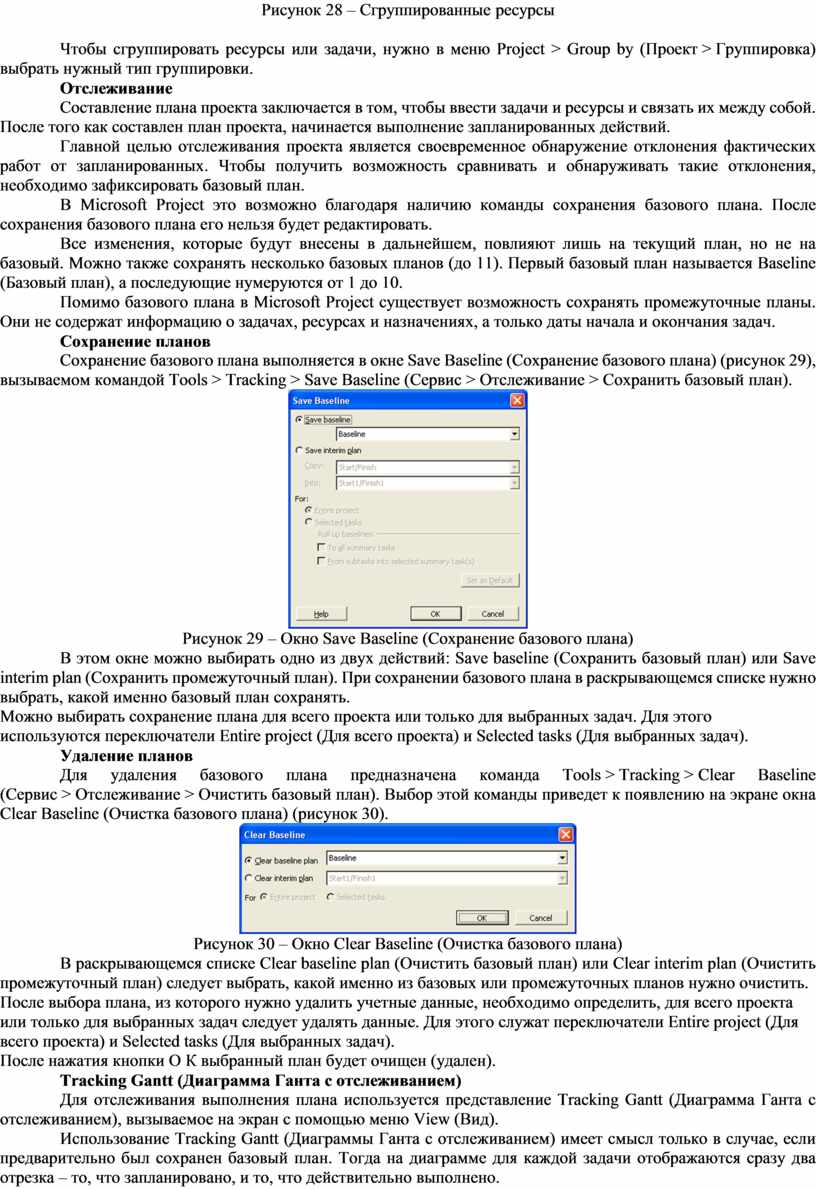Select the 'Save interim plan' radio button
This screenshot has width=816, height=1189.
(x=299, y=450)
